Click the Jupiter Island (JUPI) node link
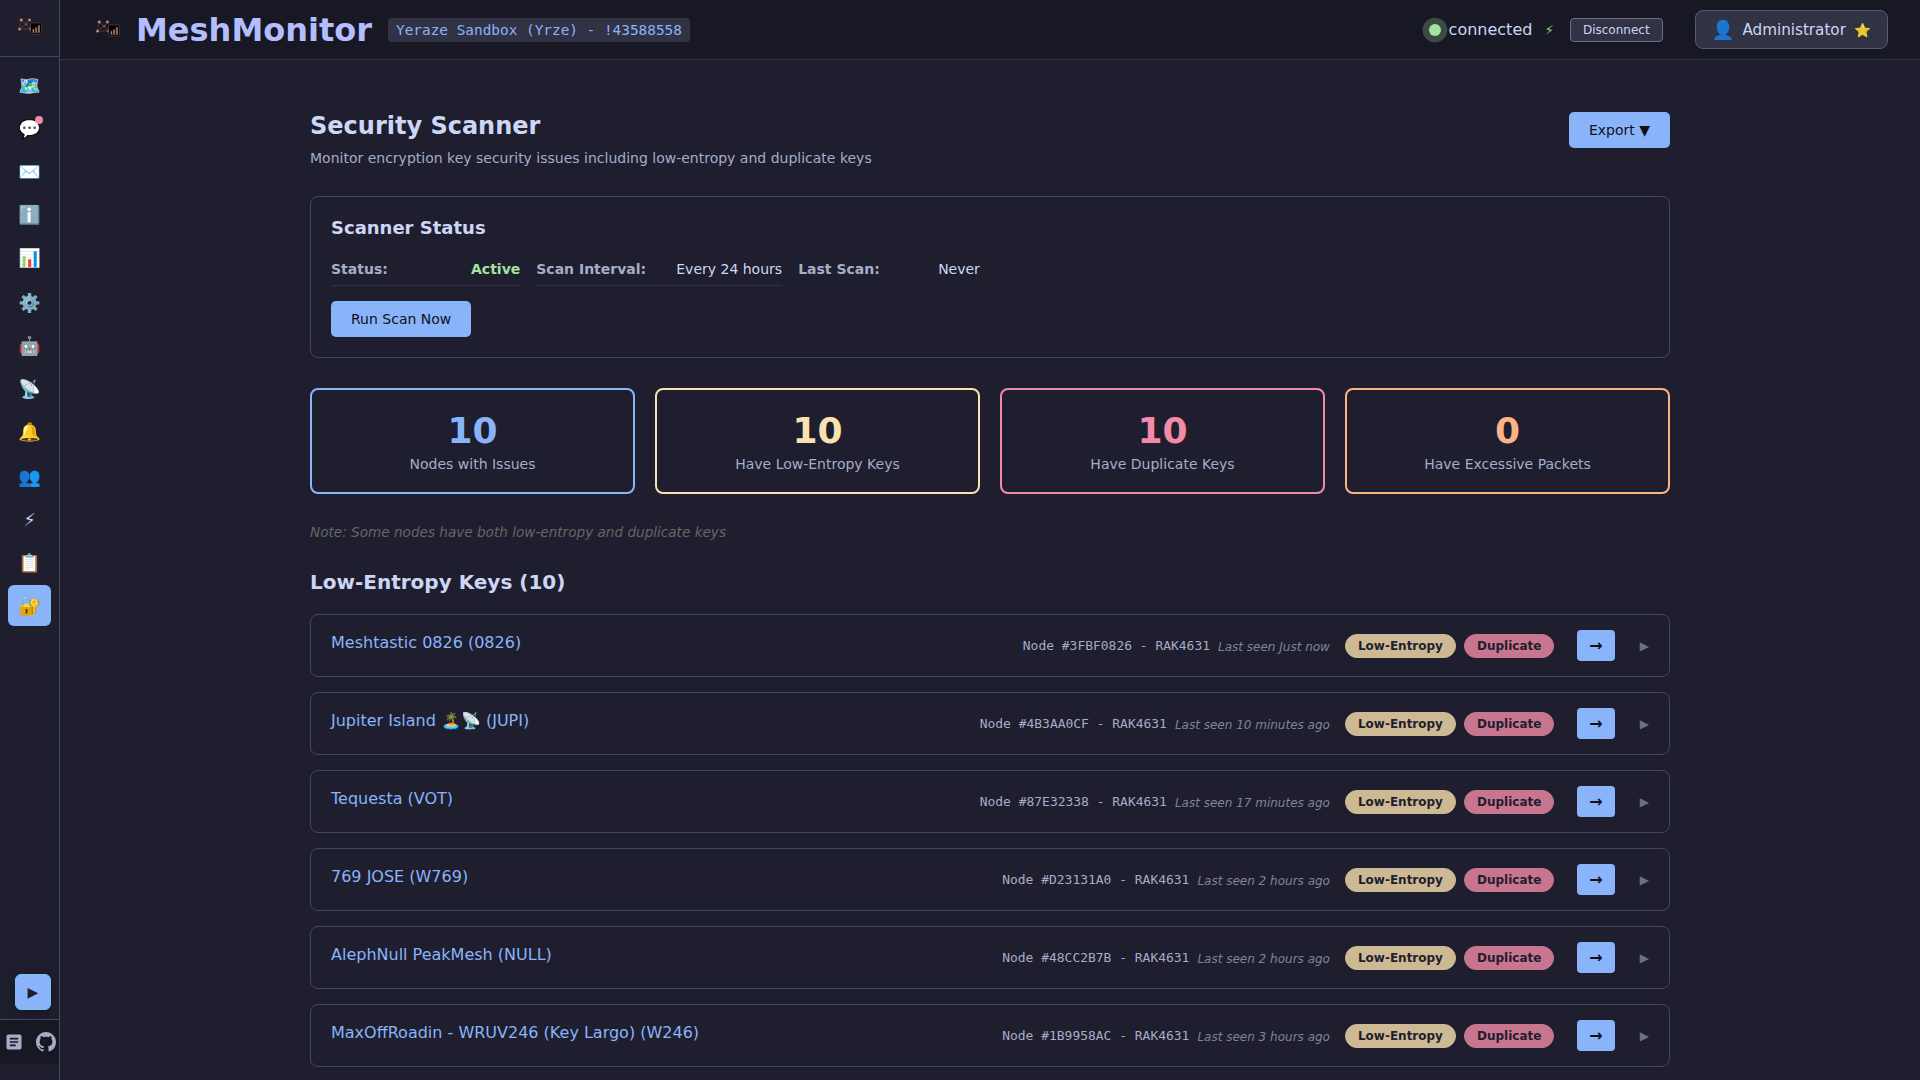1920x1080 pixels. pyautogui.click(x=429, y=721)
